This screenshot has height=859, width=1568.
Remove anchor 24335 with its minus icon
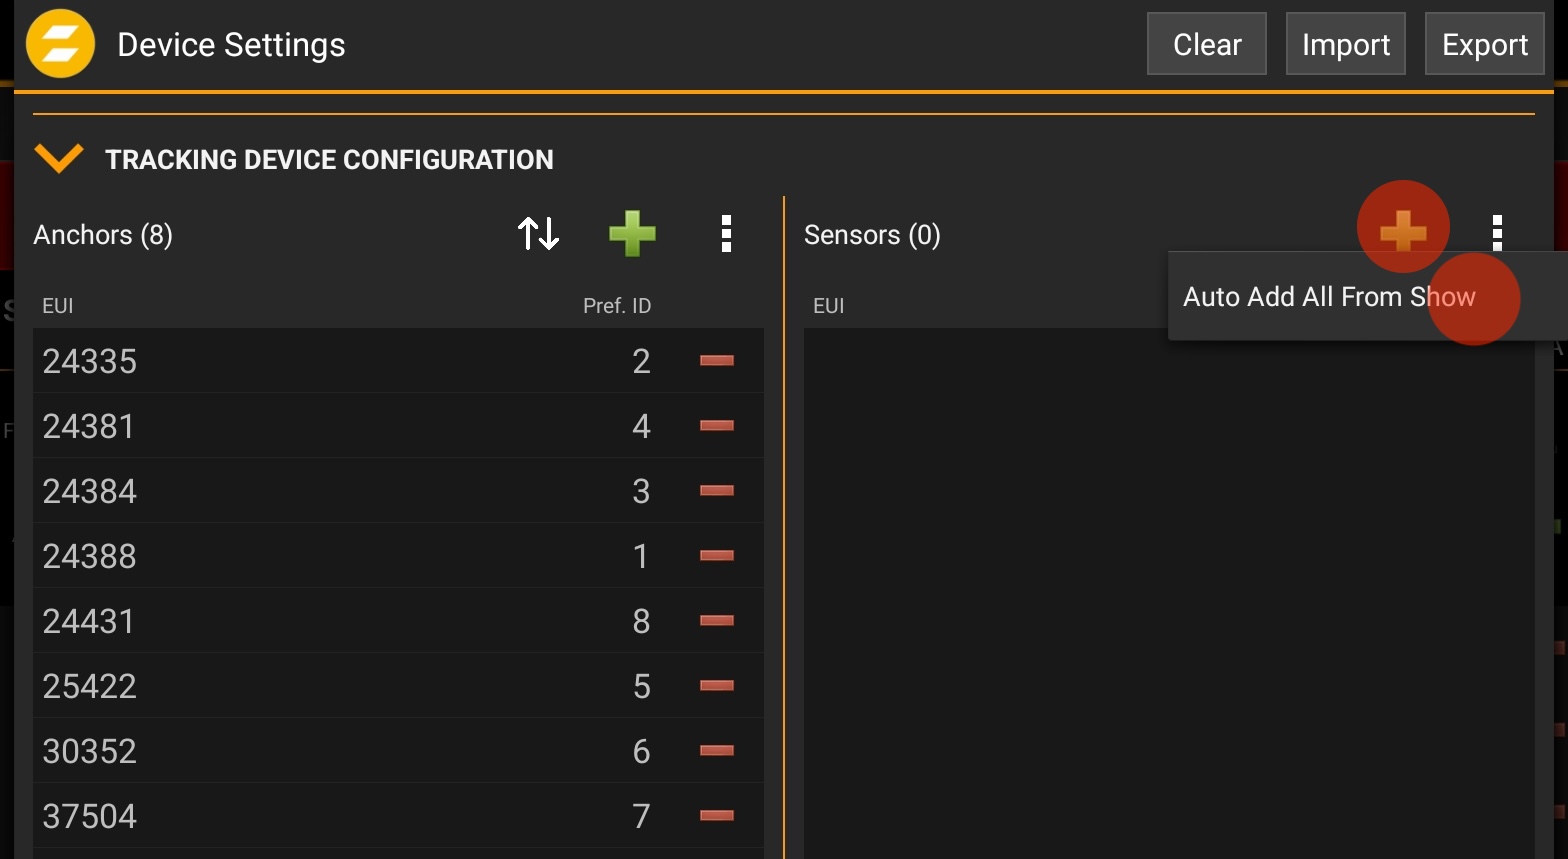click(716, 361)
